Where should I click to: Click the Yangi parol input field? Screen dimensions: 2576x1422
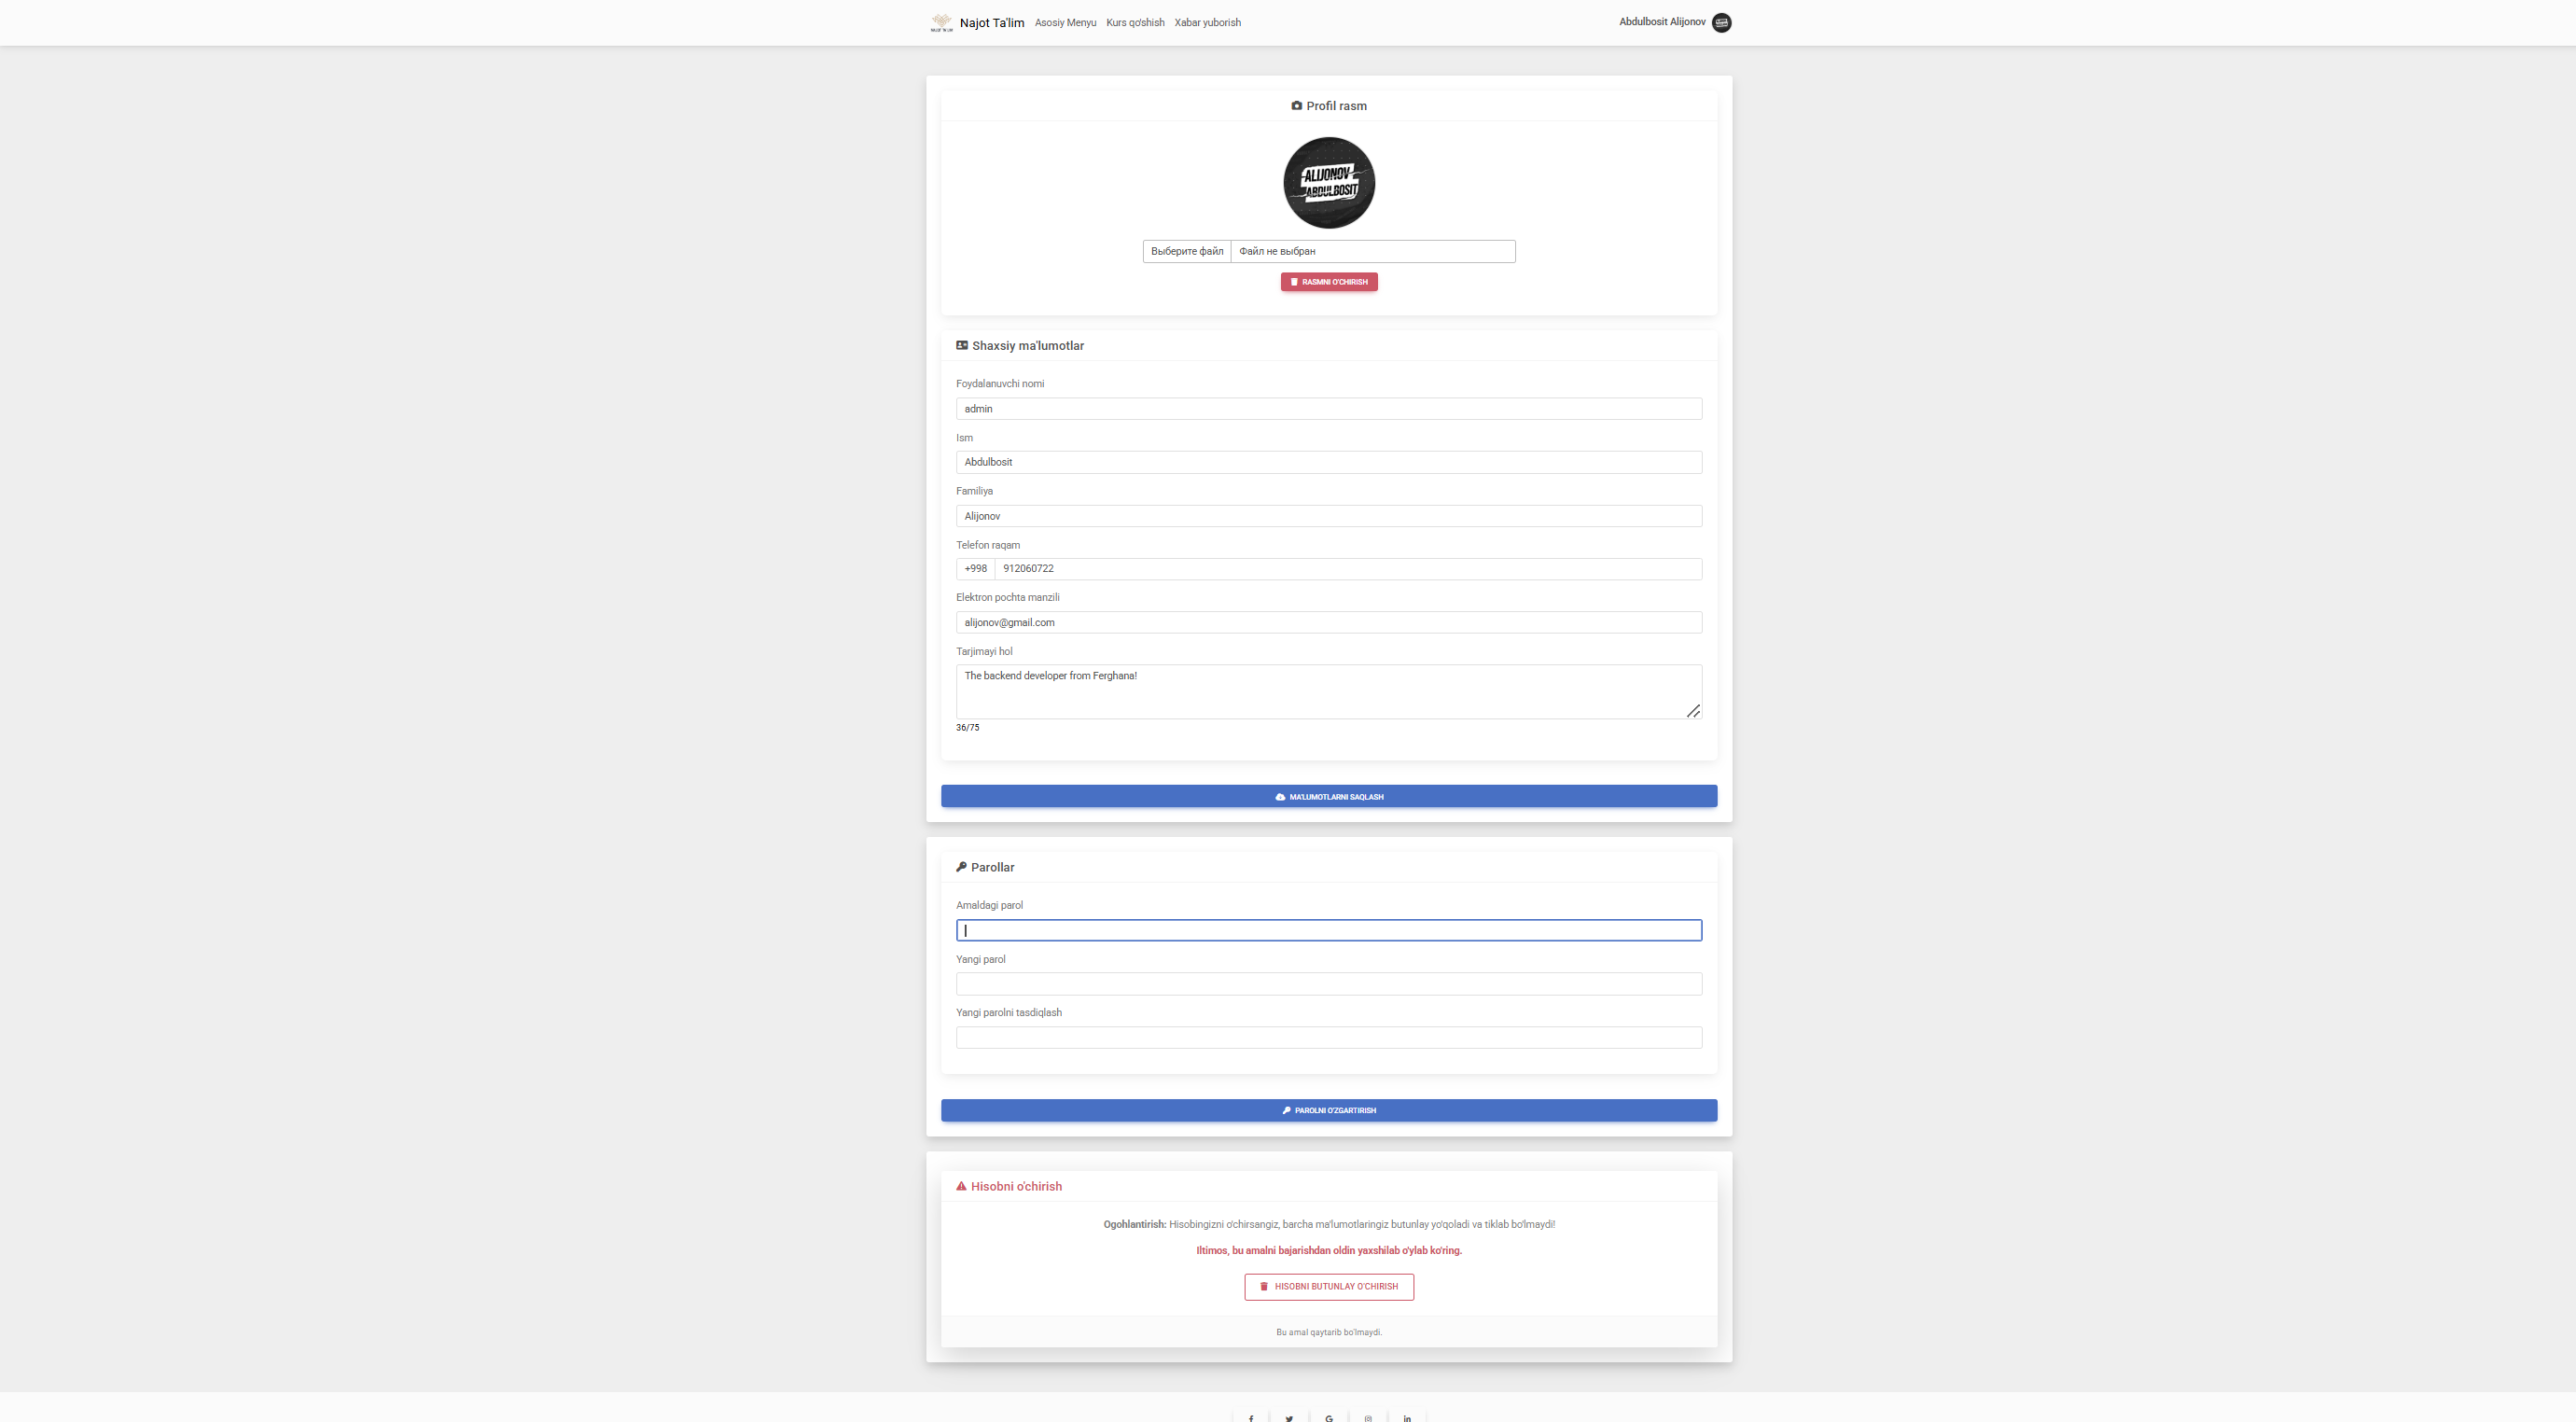1328,984
